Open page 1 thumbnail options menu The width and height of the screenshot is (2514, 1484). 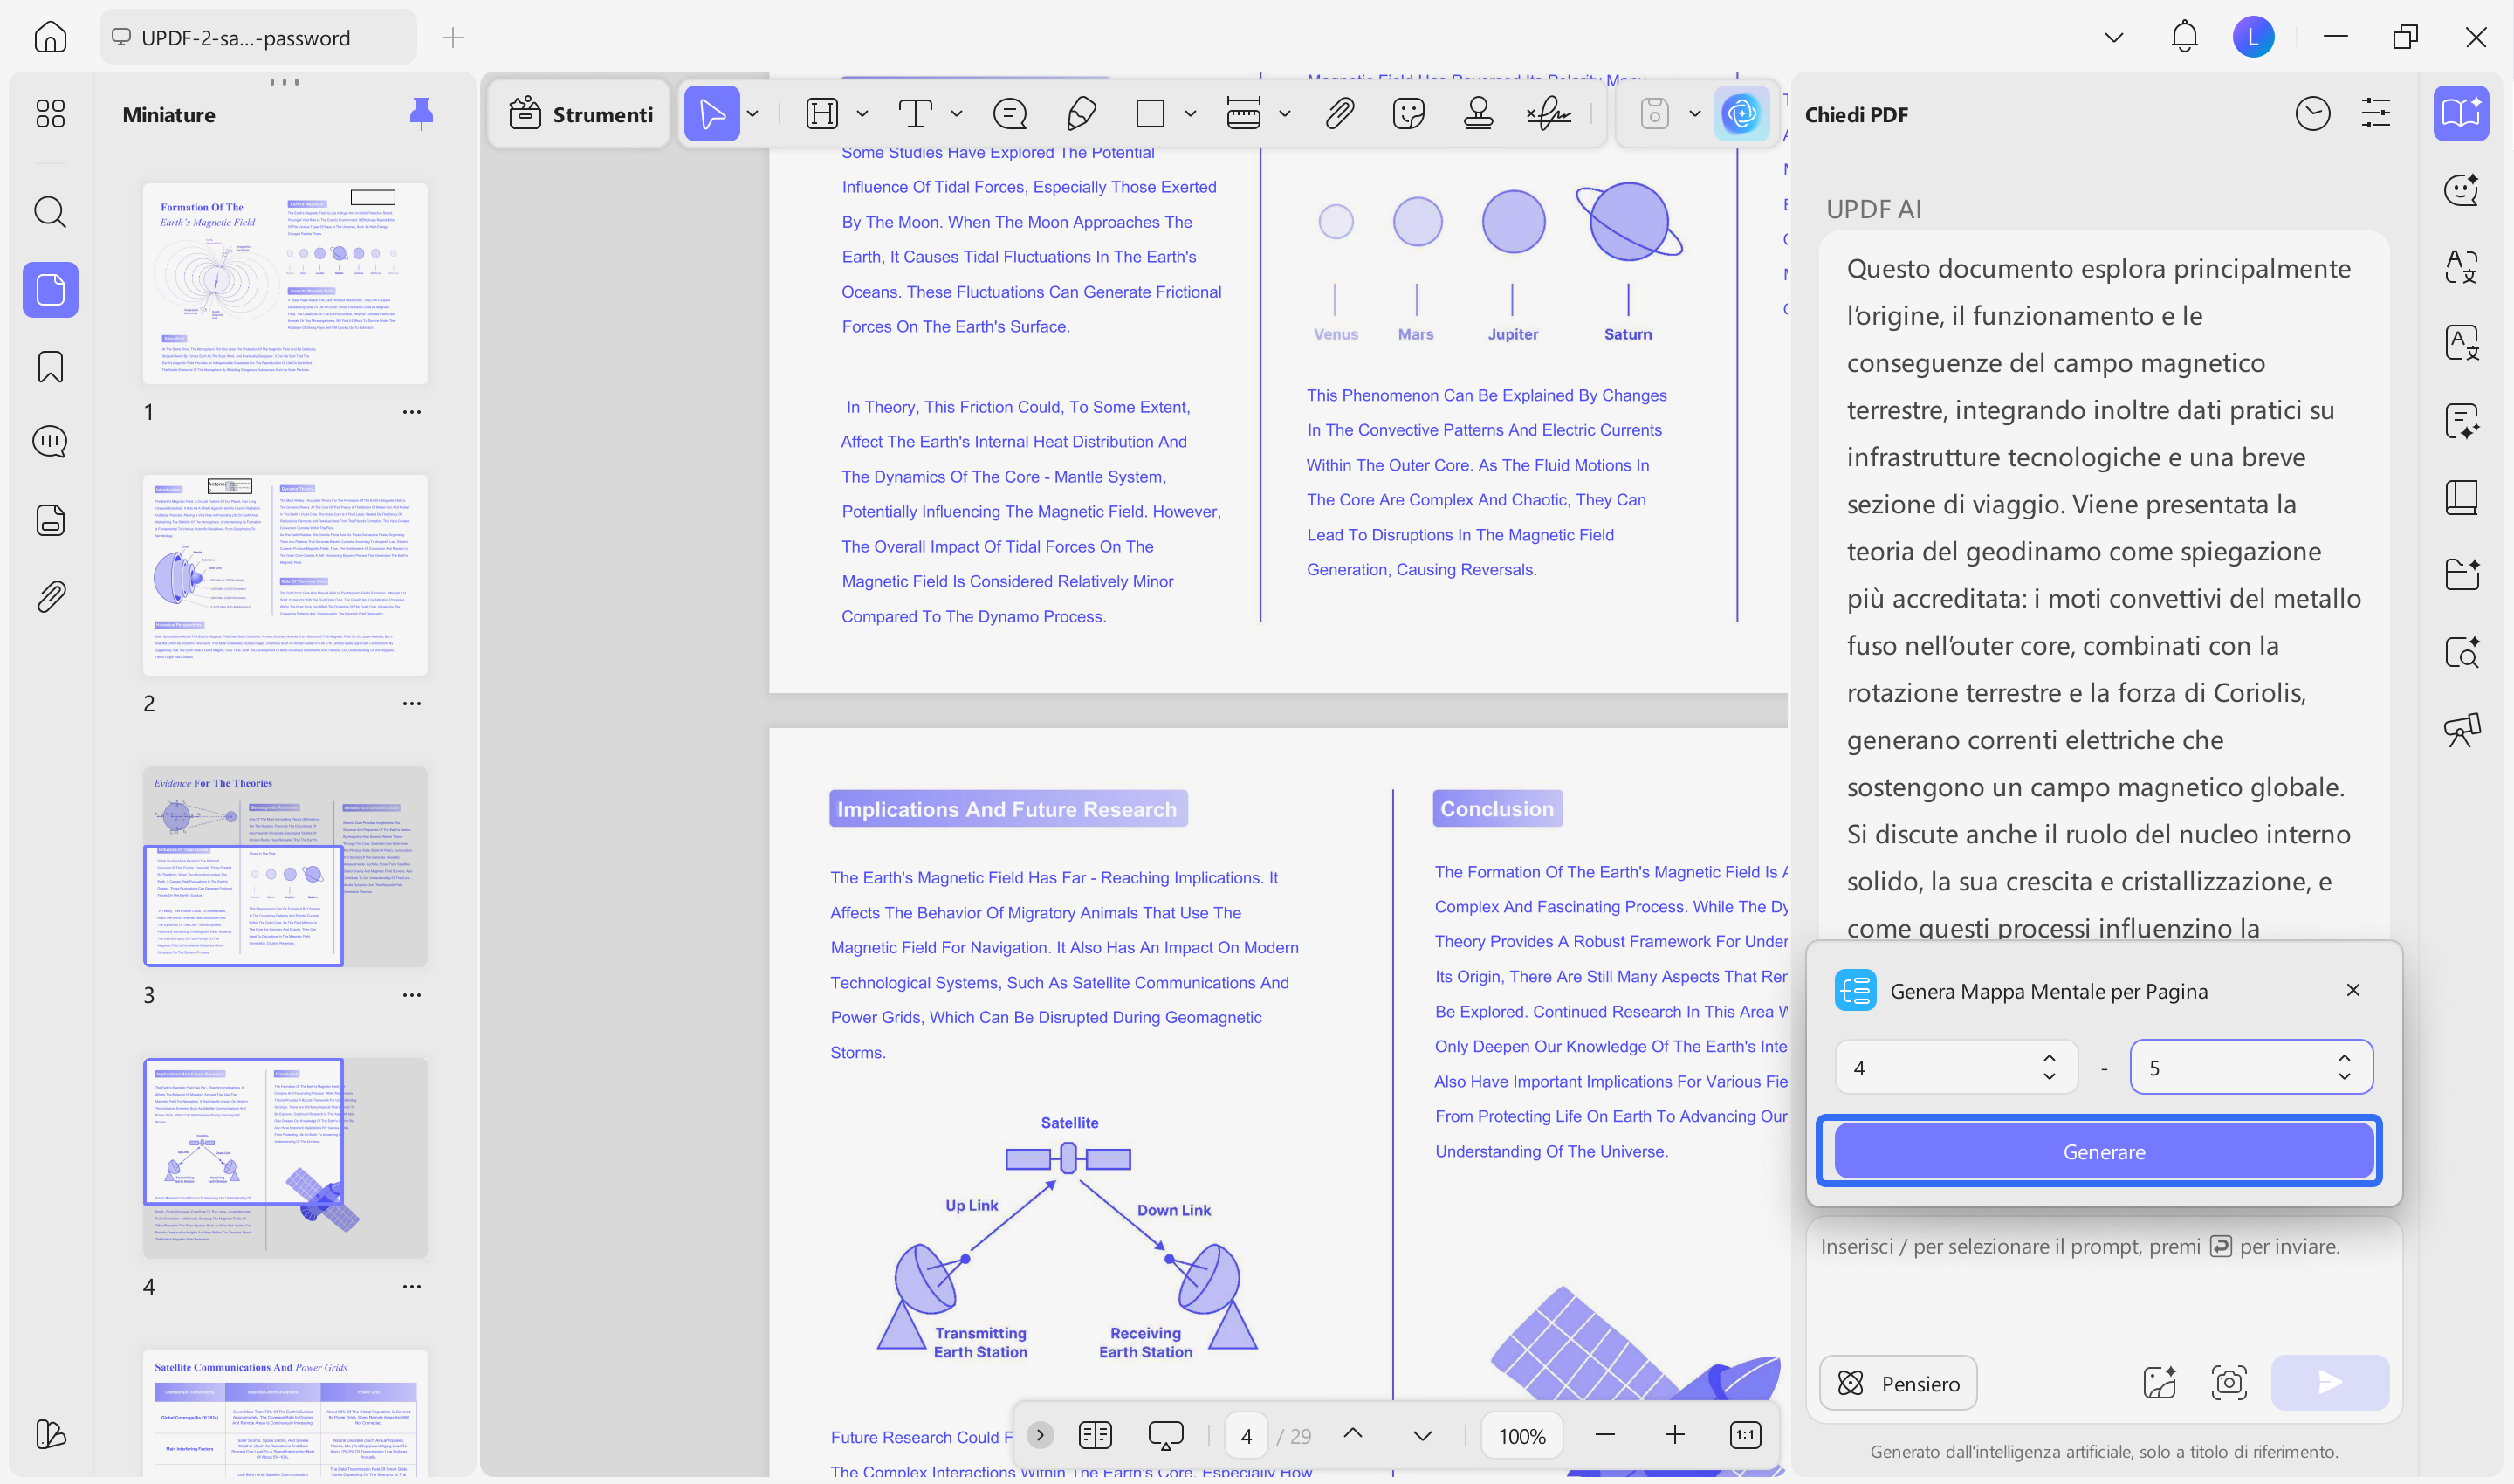(x=412, y=412)
